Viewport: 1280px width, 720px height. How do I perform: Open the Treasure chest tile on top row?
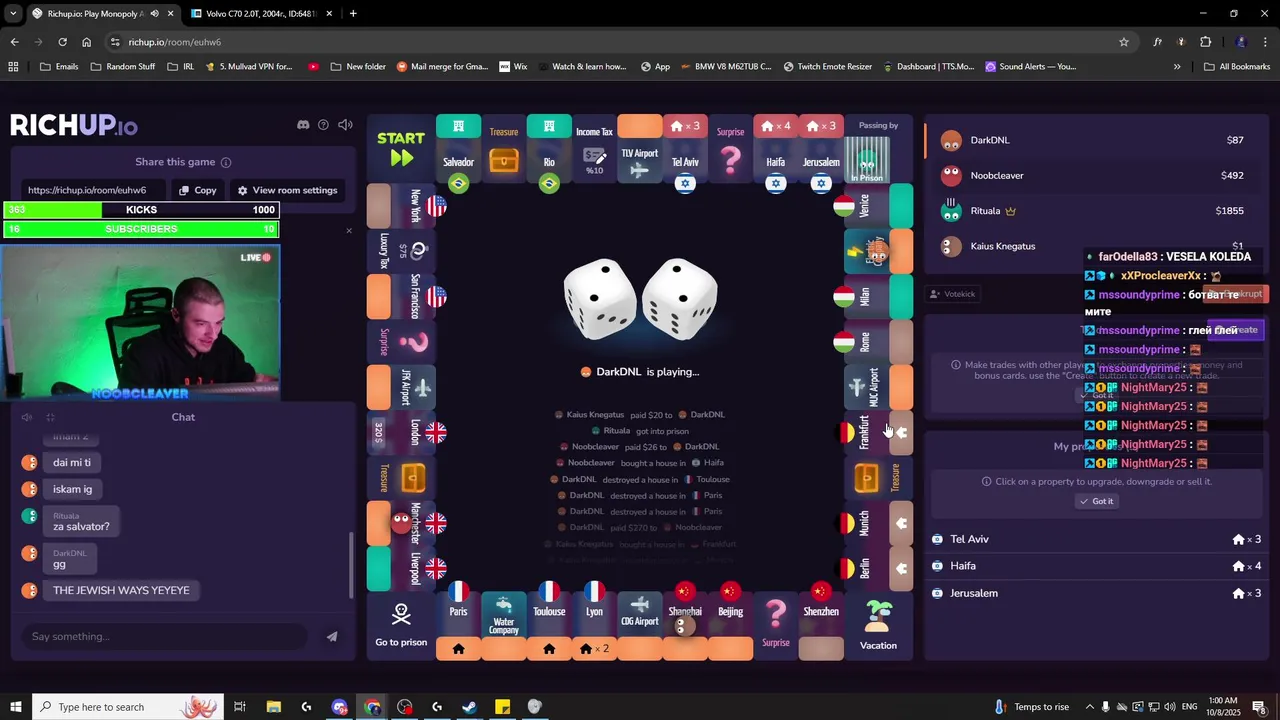504,149
